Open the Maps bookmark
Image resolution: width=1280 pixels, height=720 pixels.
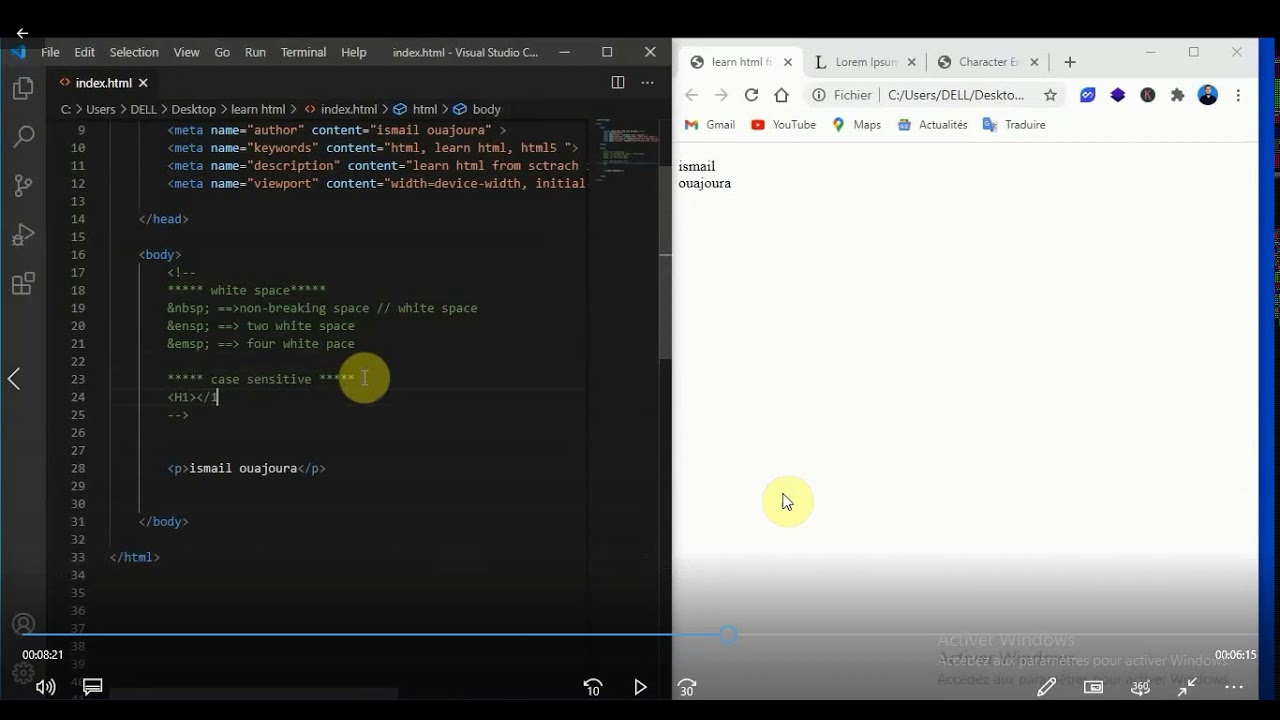pos(856,125)
